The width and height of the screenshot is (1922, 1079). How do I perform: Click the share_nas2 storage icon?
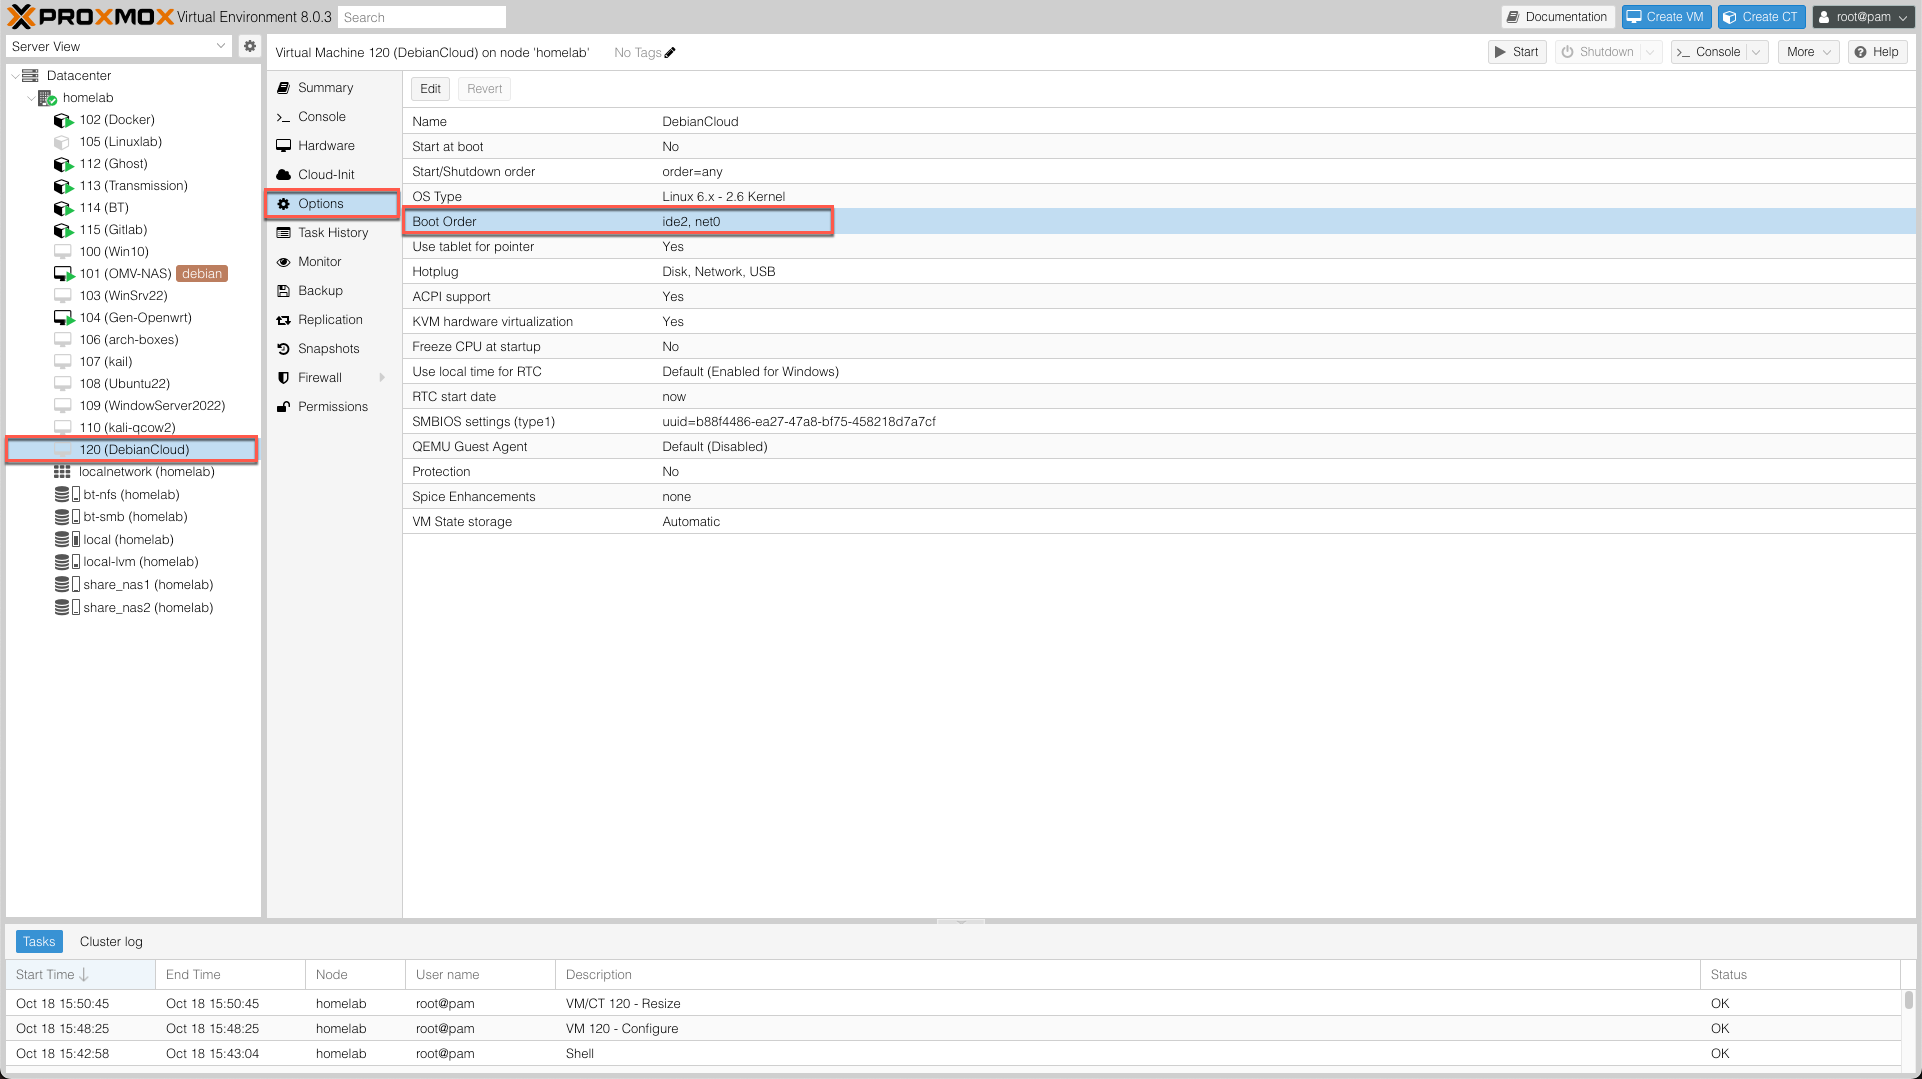pyautogui.click(x=67, y=608)
